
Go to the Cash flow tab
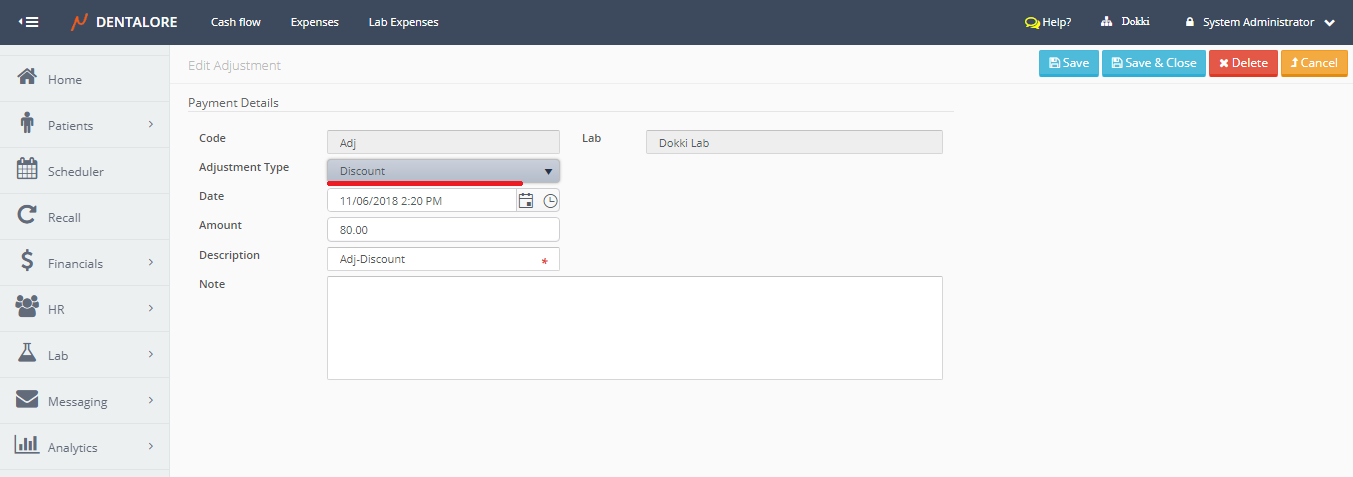coord(236,22)
